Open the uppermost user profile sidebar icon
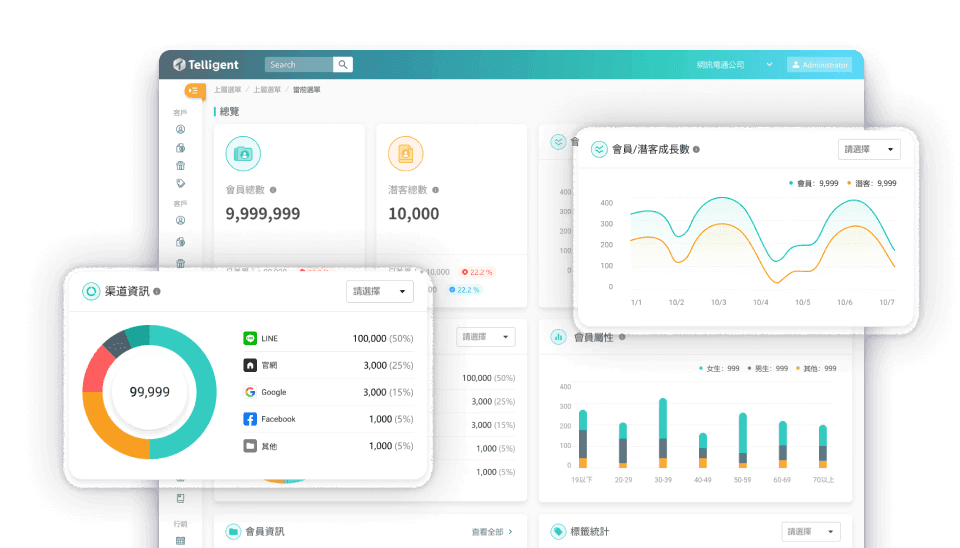Viewport: 960px width, 548px height. pos(181,129)
